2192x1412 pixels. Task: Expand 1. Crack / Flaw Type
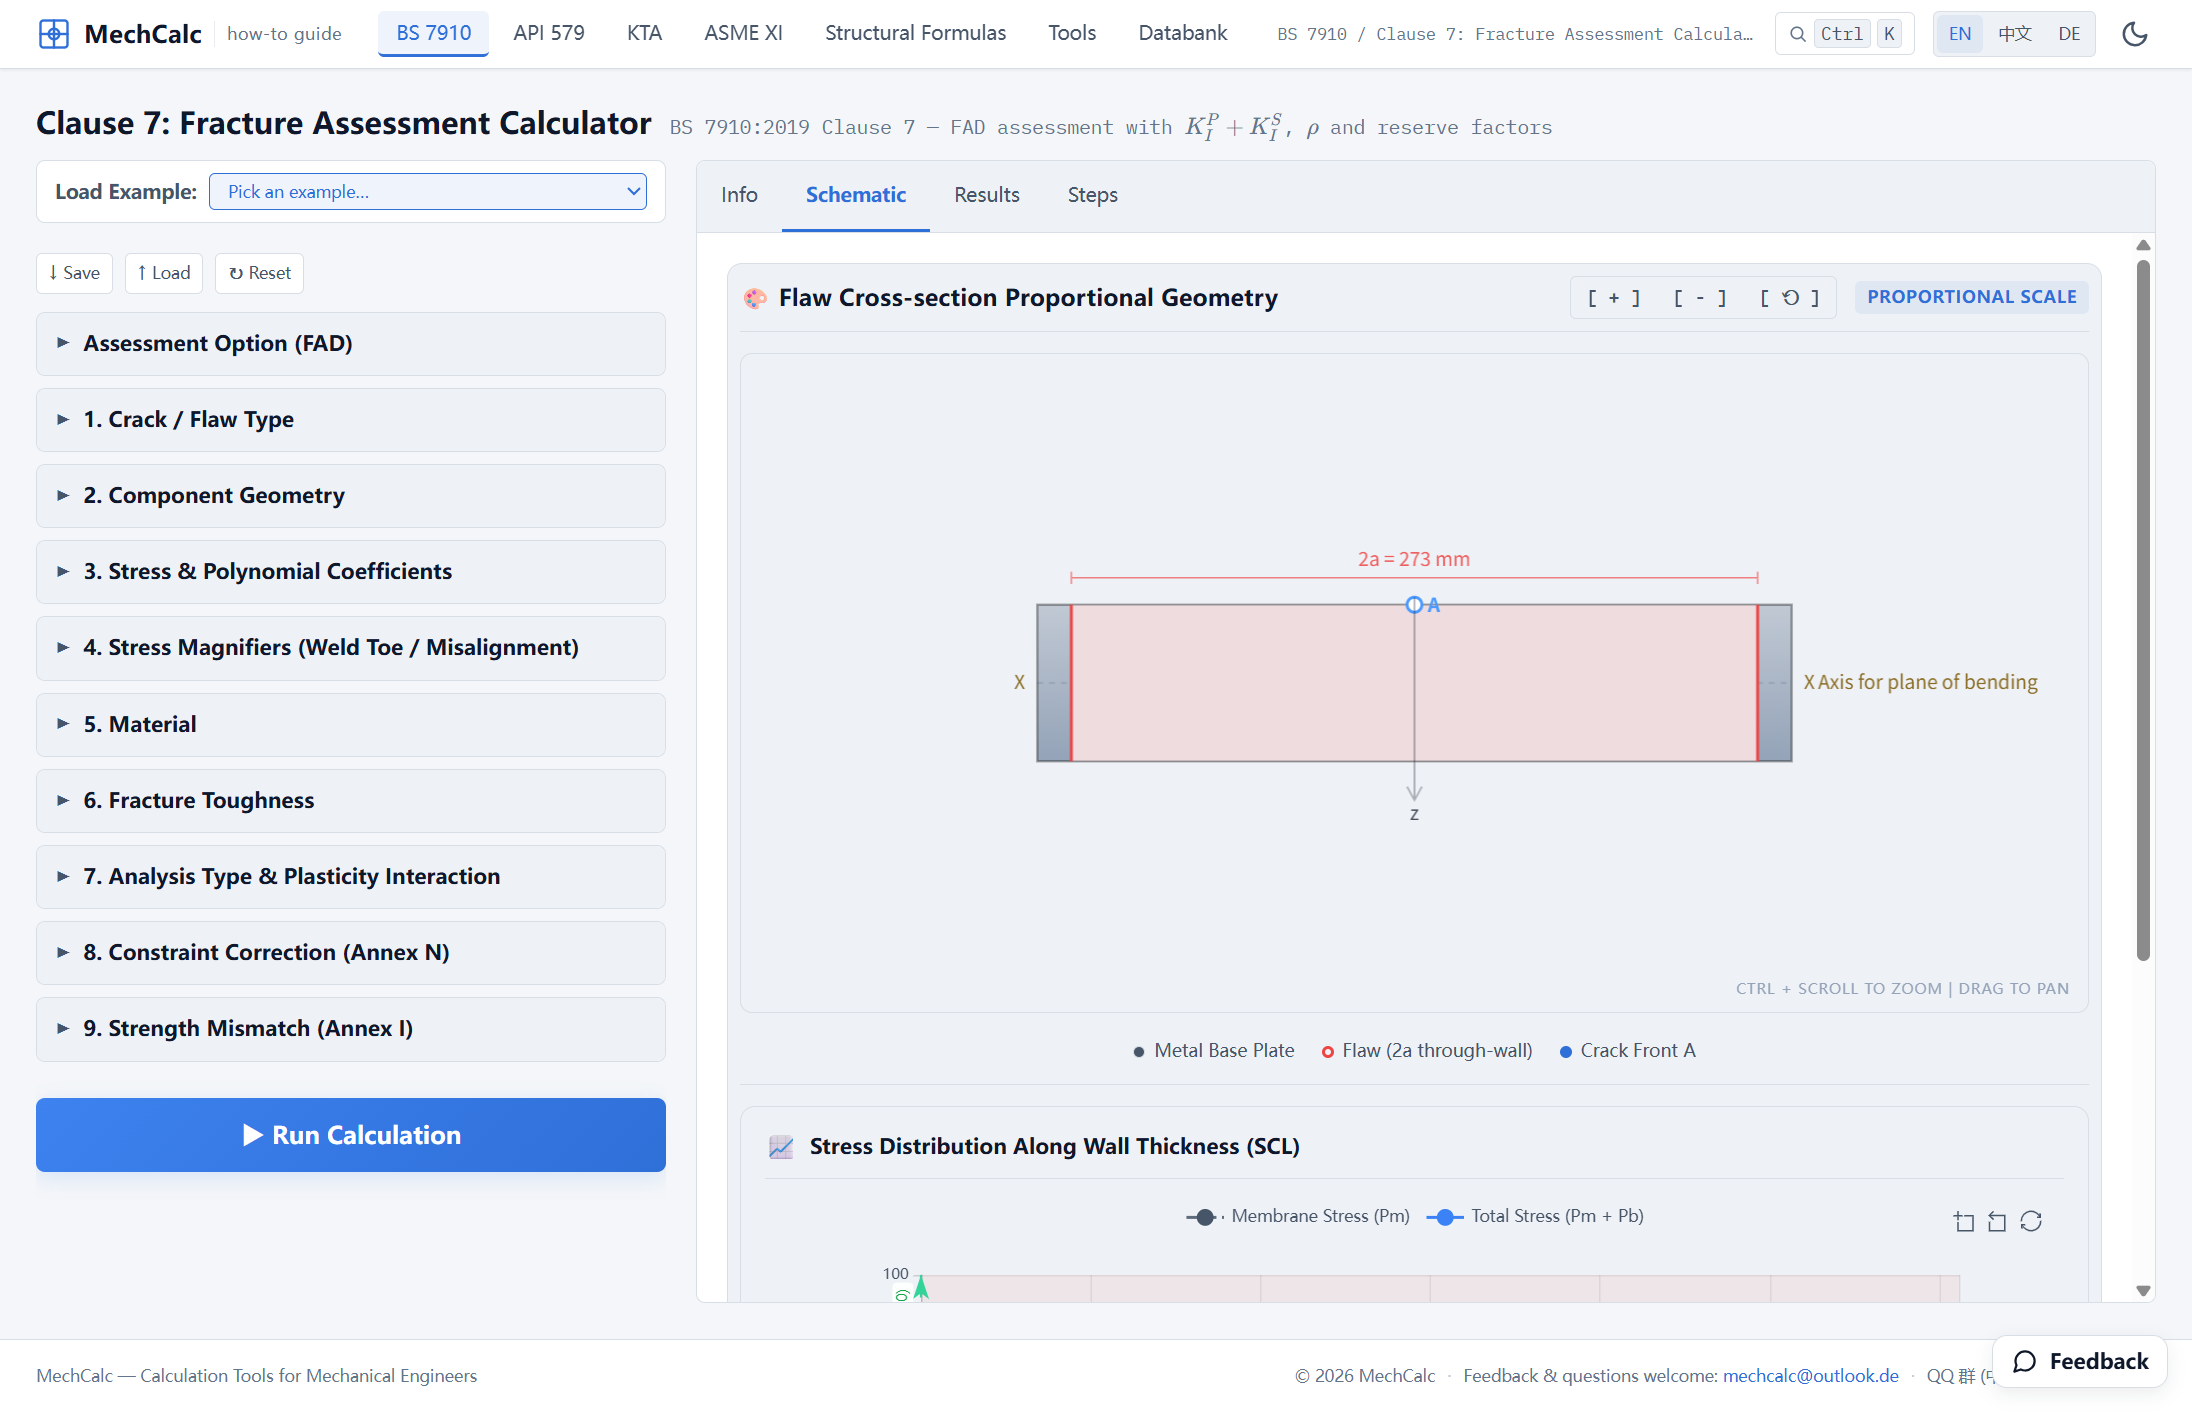351,420
